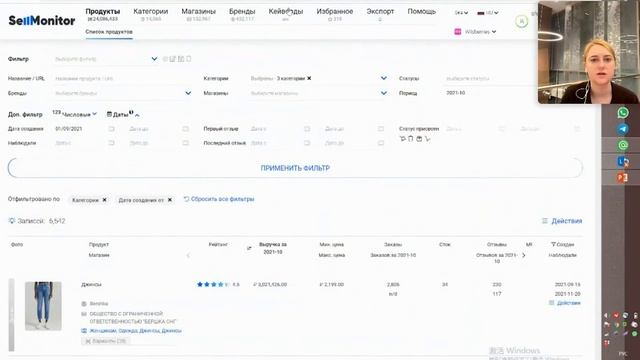Remove the Категории filter chip
Screen dimensions: 640x360
[x=104, y=200]
